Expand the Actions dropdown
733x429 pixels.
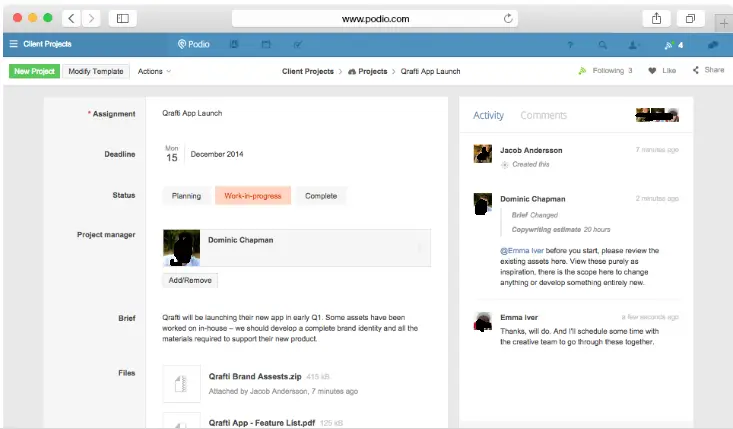click(x=154, y=72)
